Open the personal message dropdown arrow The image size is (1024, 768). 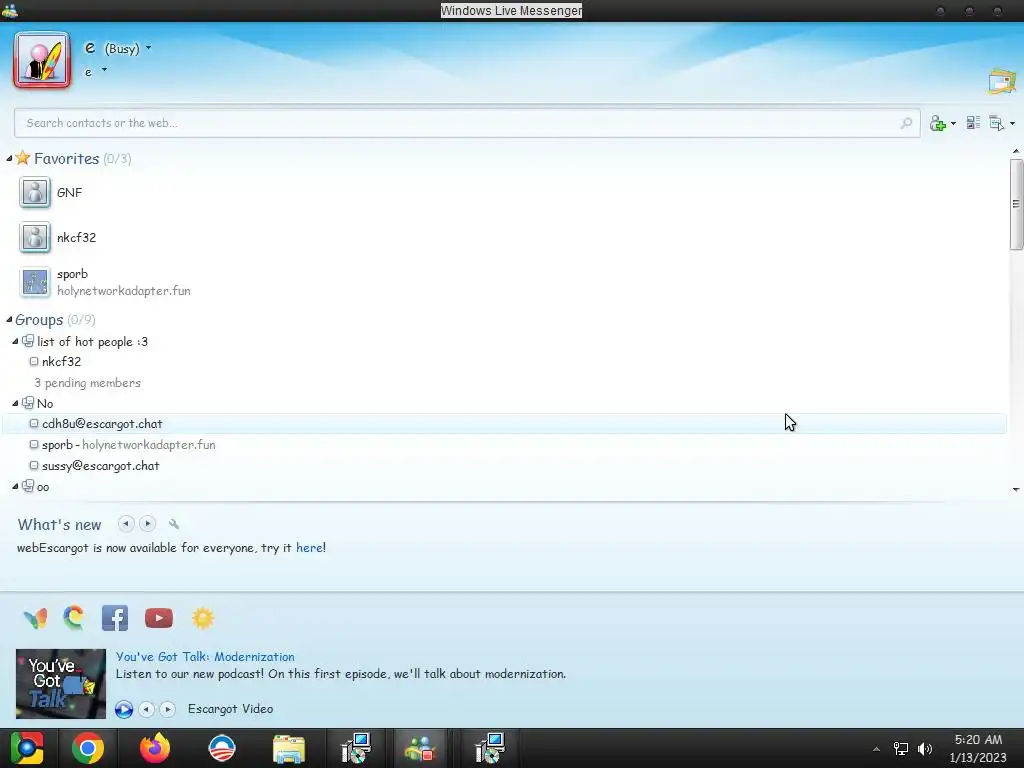click(104, 70)
